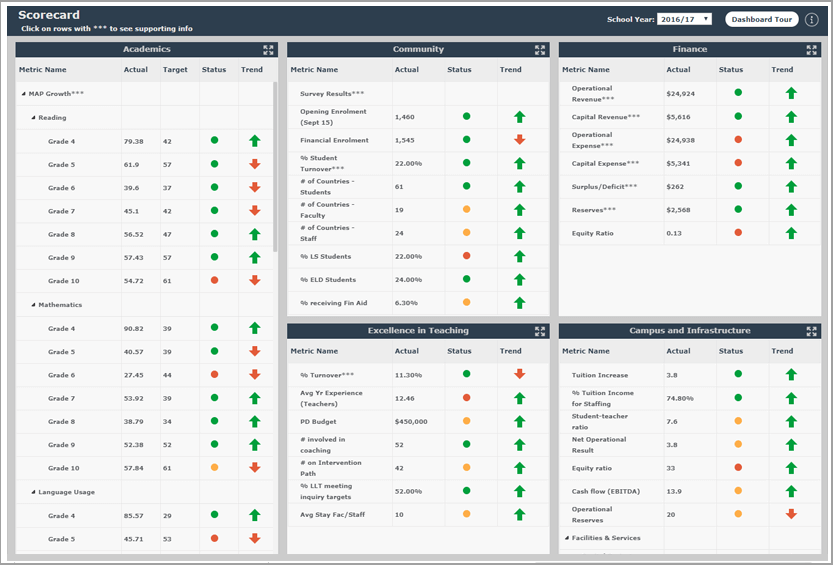Image resolution: width=833 pixels, height=565 pixels.
Task: Click the Excellence in Teaching Trend header
Action: pos(511,351)
